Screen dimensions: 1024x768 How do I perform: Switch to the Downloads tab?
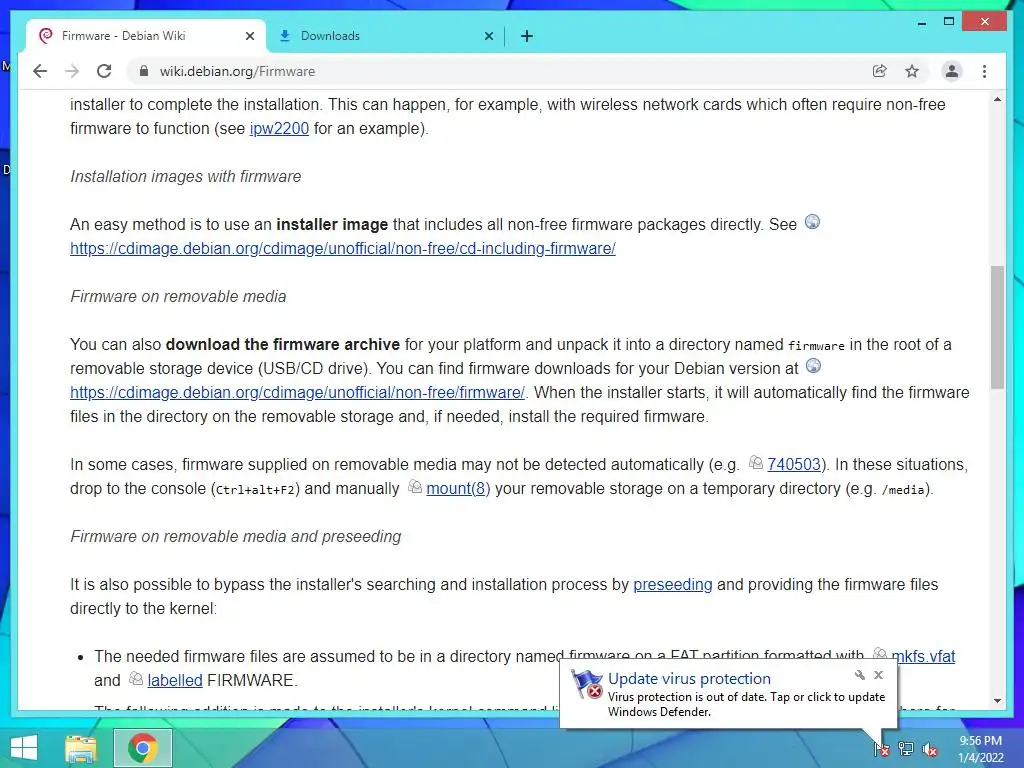click(x=385, y=36)
